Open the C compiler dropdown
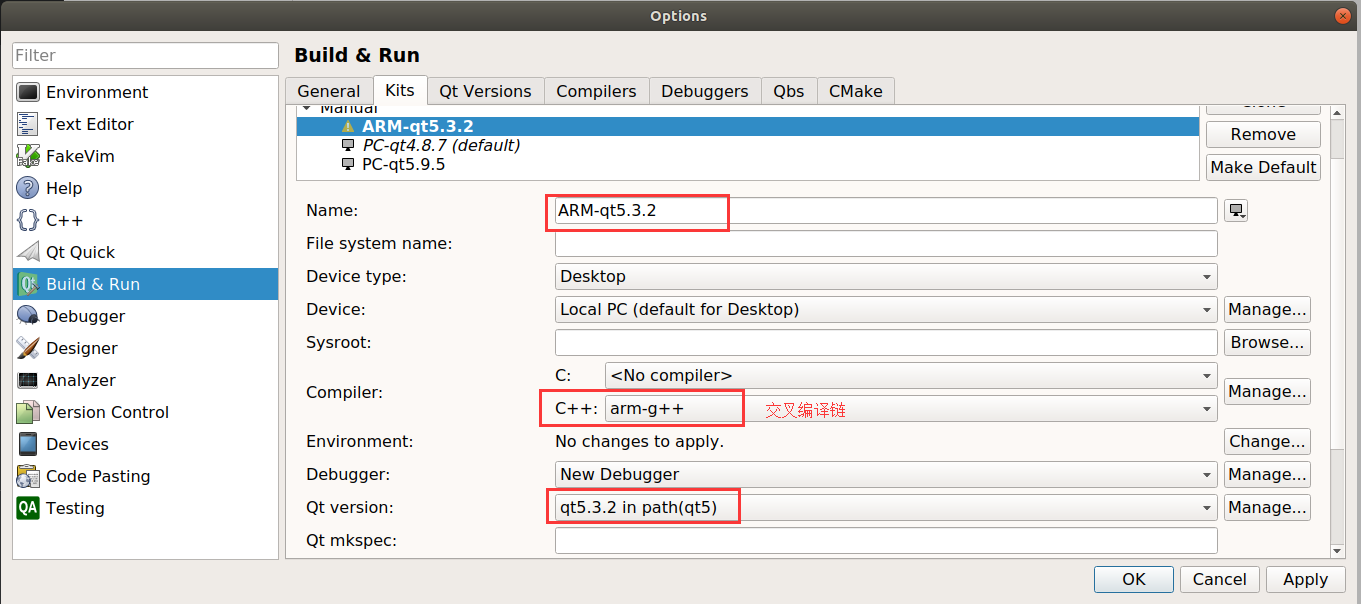 [x=911, y=376]
